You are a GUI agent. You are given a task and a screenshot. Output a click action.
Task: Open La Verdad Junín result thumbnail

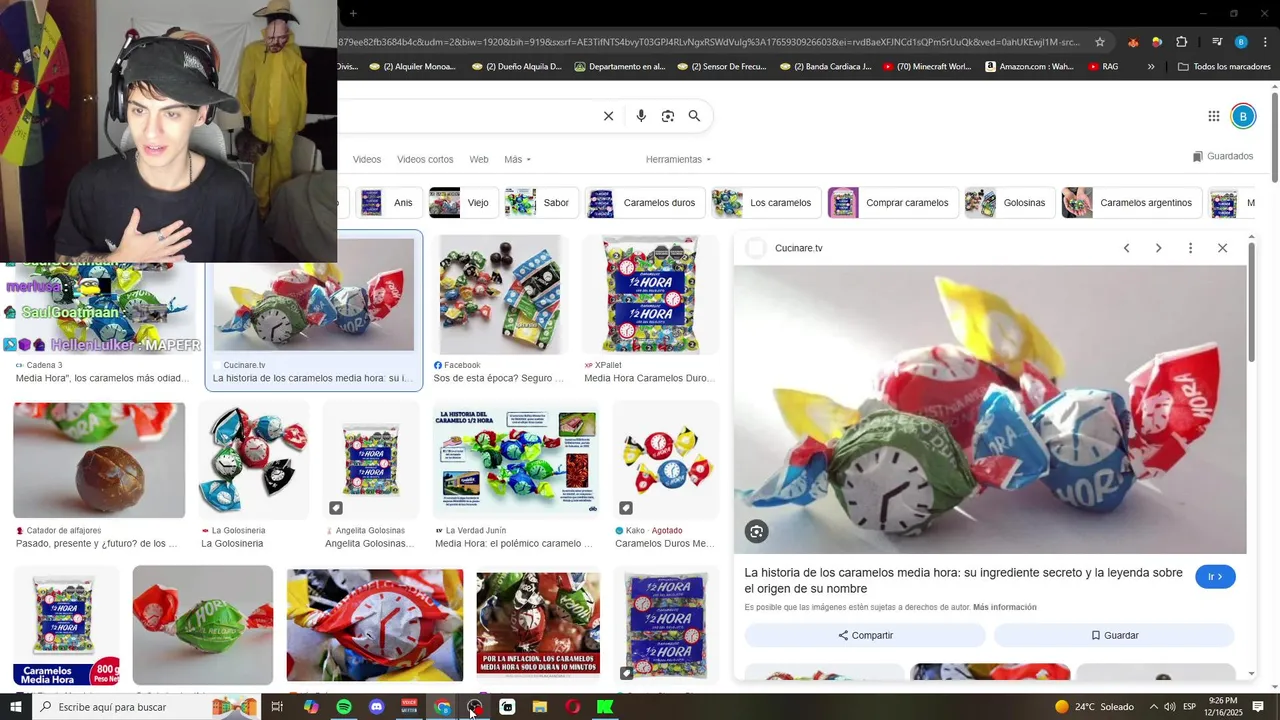pyautogui.click(x=516, y=460)
